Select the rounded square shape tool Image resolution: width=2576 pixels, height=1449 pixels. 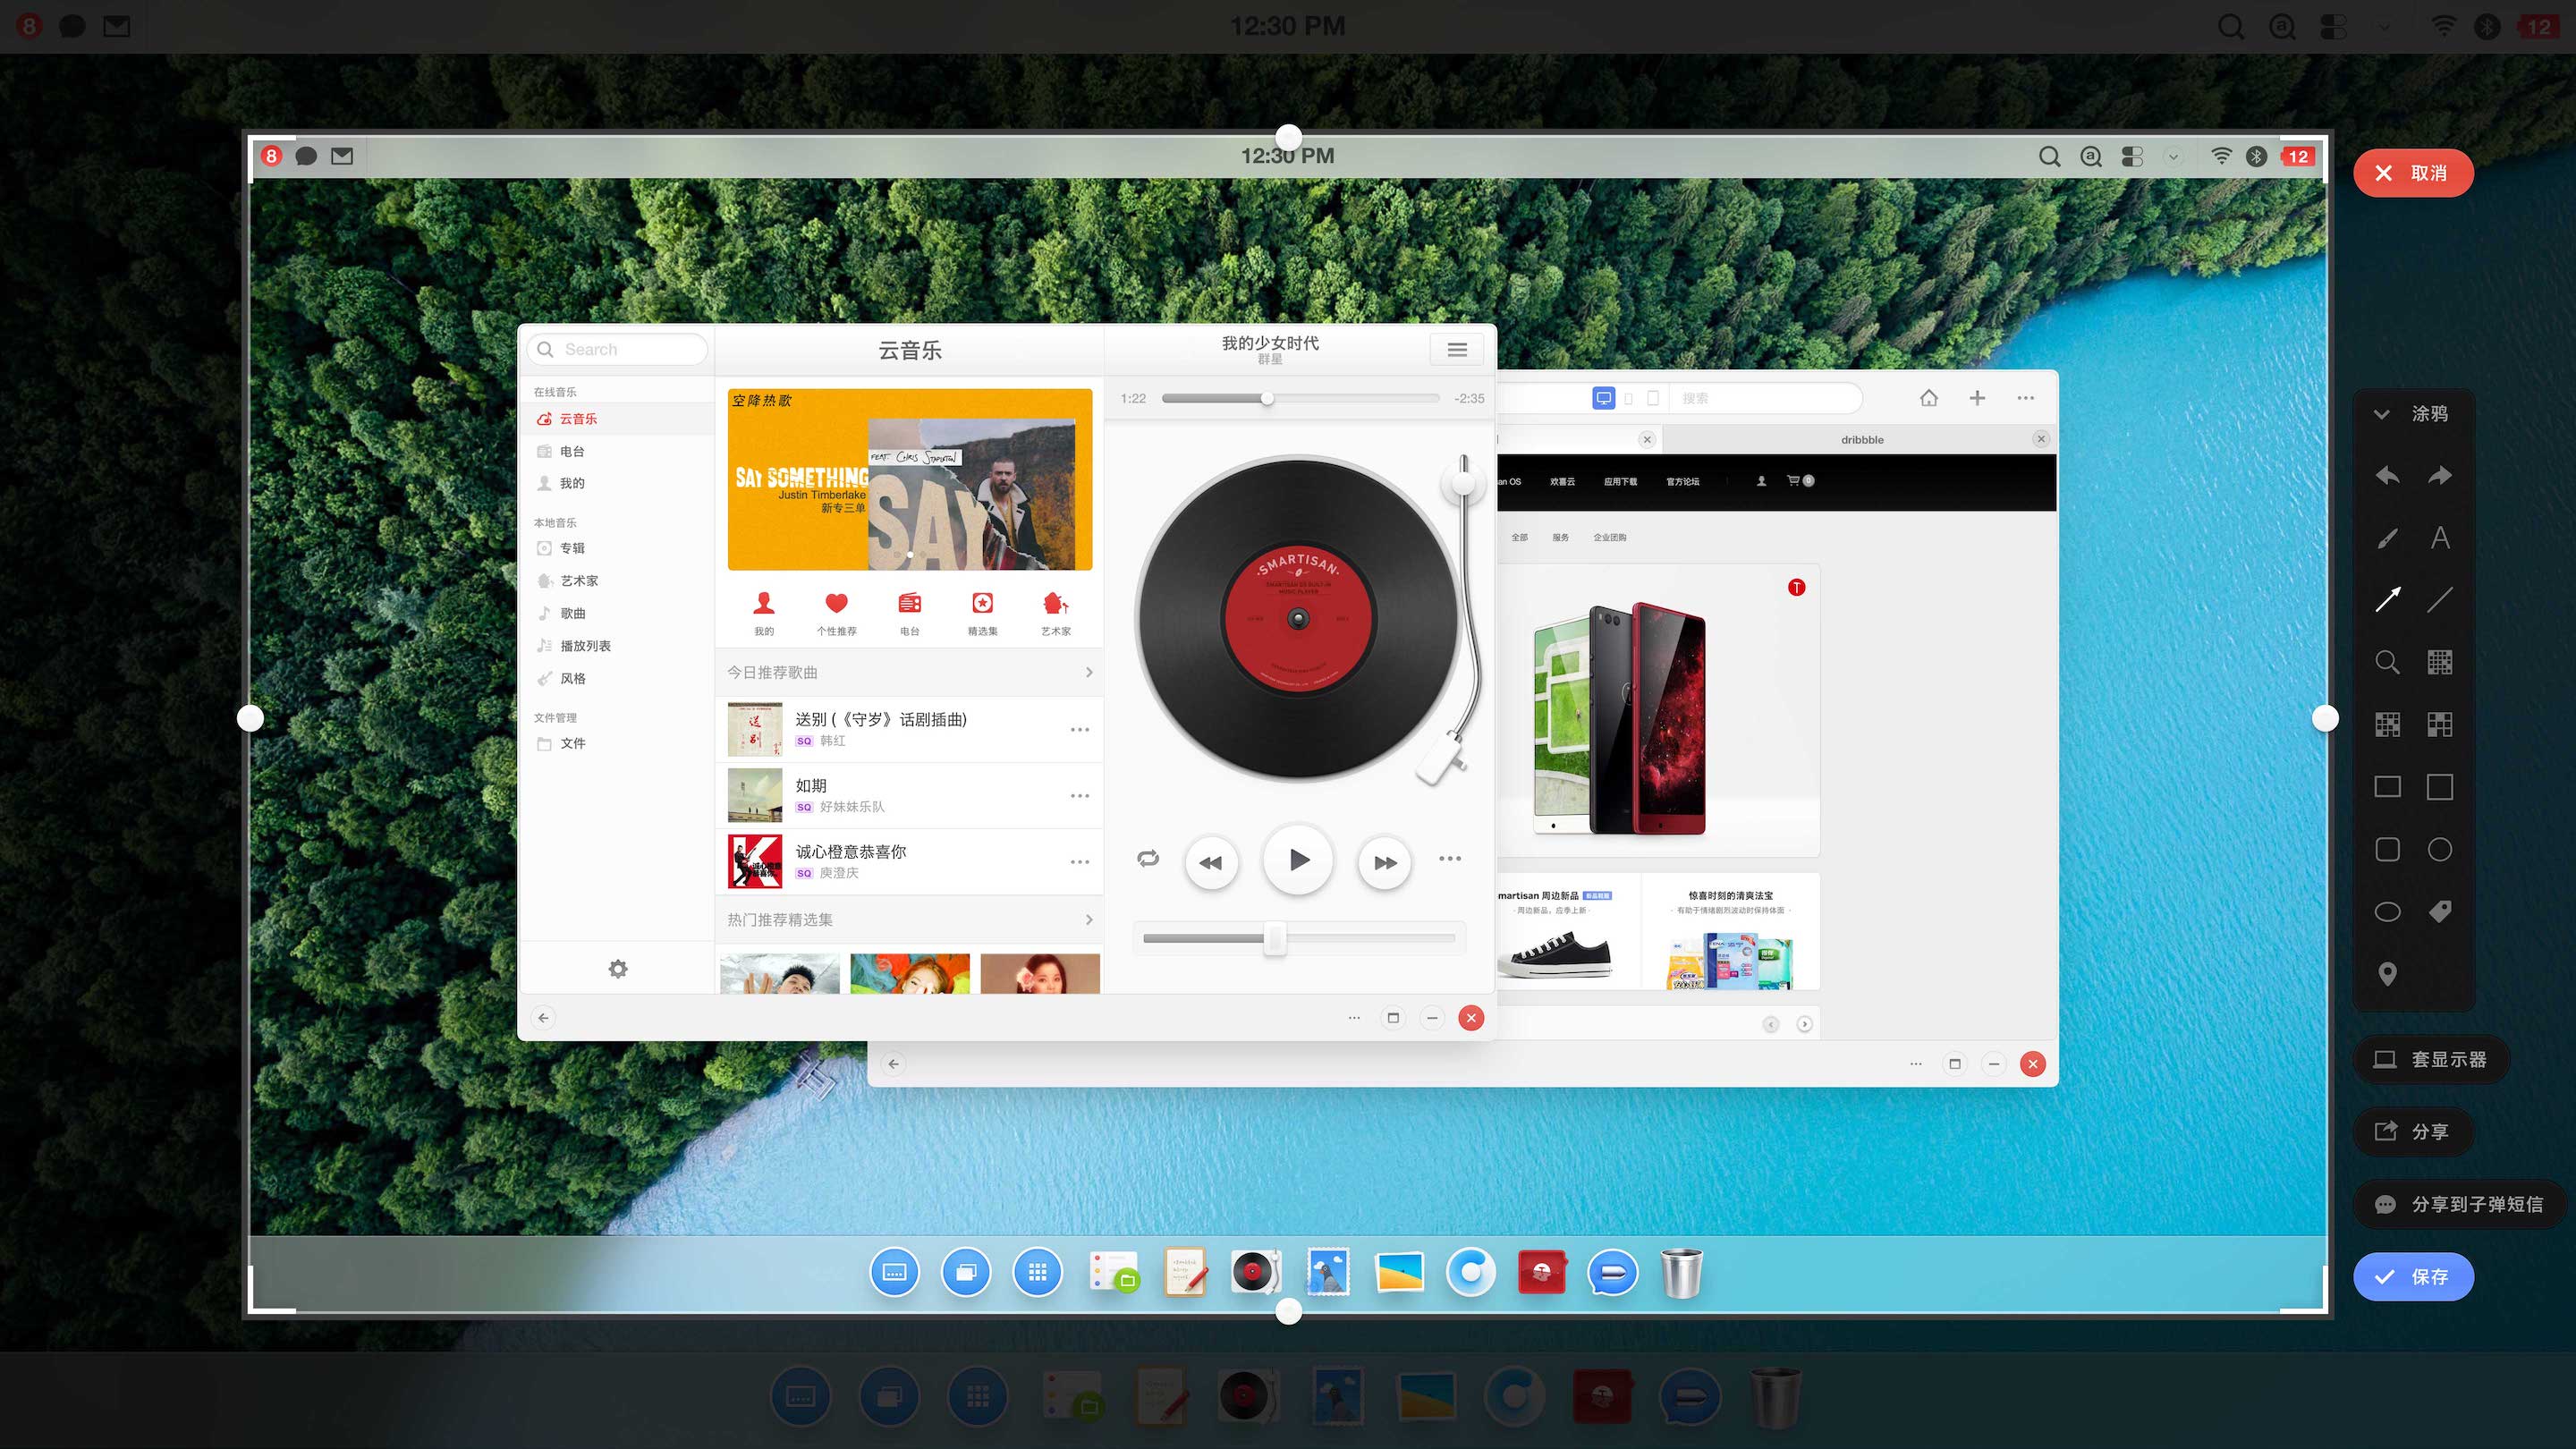2387,849
